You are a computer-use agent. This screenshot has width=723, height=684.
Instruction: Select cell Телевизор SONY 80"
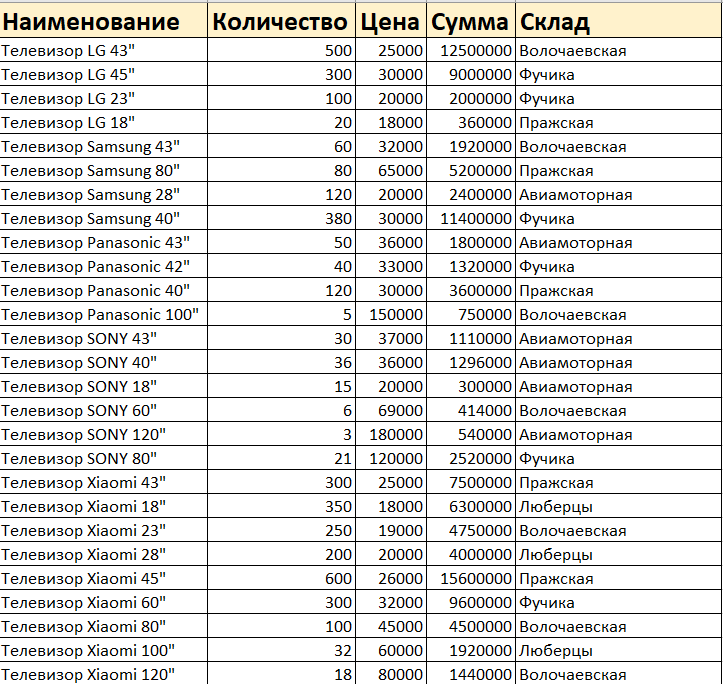point(103,458)
